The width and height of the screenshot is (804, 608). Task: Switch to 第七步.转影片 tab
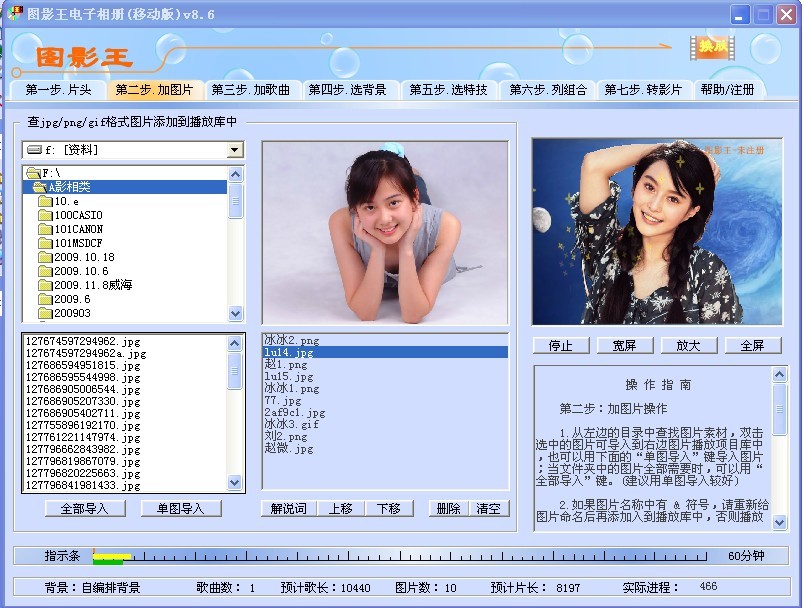643,90
